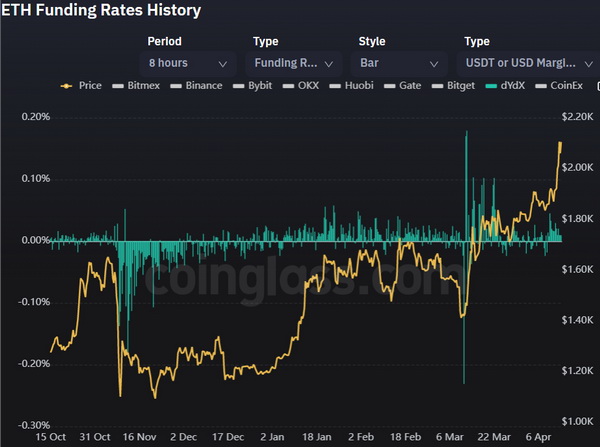Click the Bitmex legend label text
This screenshot has width=600, height=447.
click(x=144, y=86)
